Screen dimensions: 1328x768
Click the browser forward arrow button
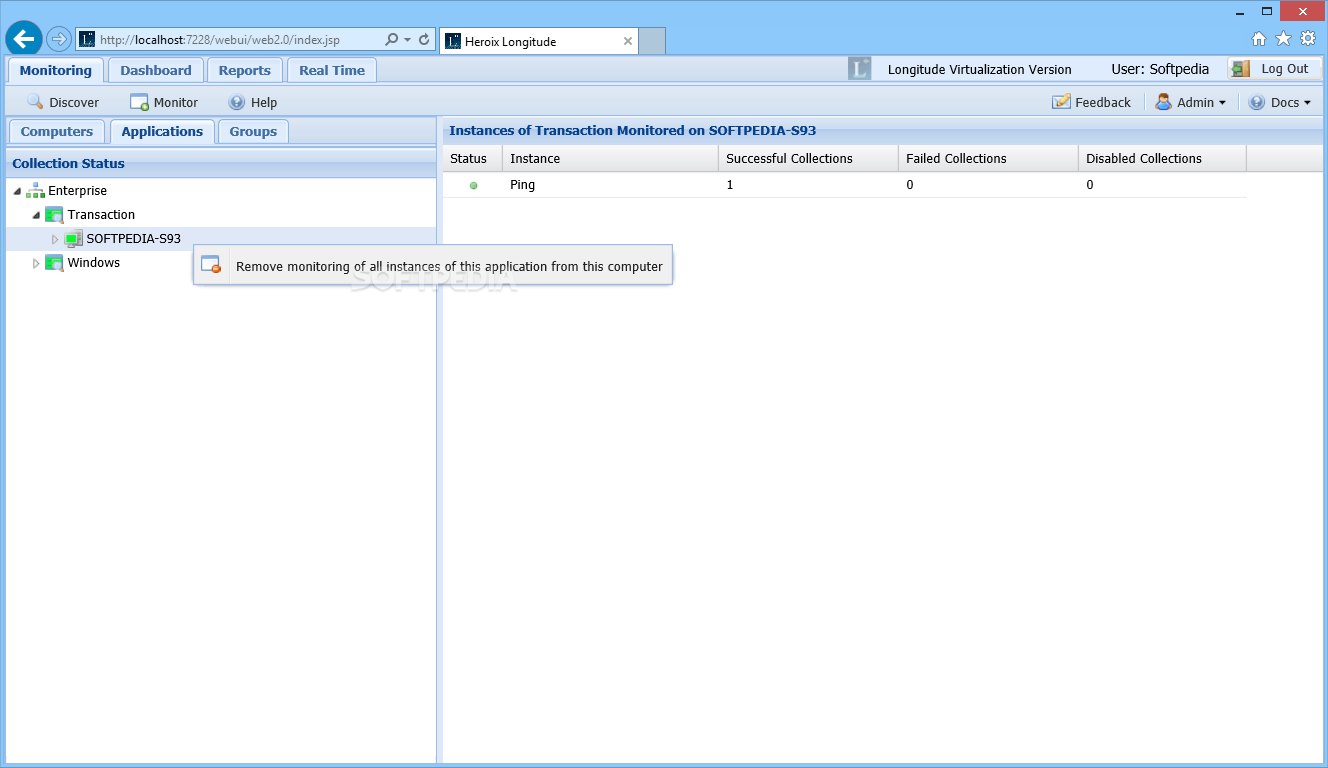(x=59, y=40)
